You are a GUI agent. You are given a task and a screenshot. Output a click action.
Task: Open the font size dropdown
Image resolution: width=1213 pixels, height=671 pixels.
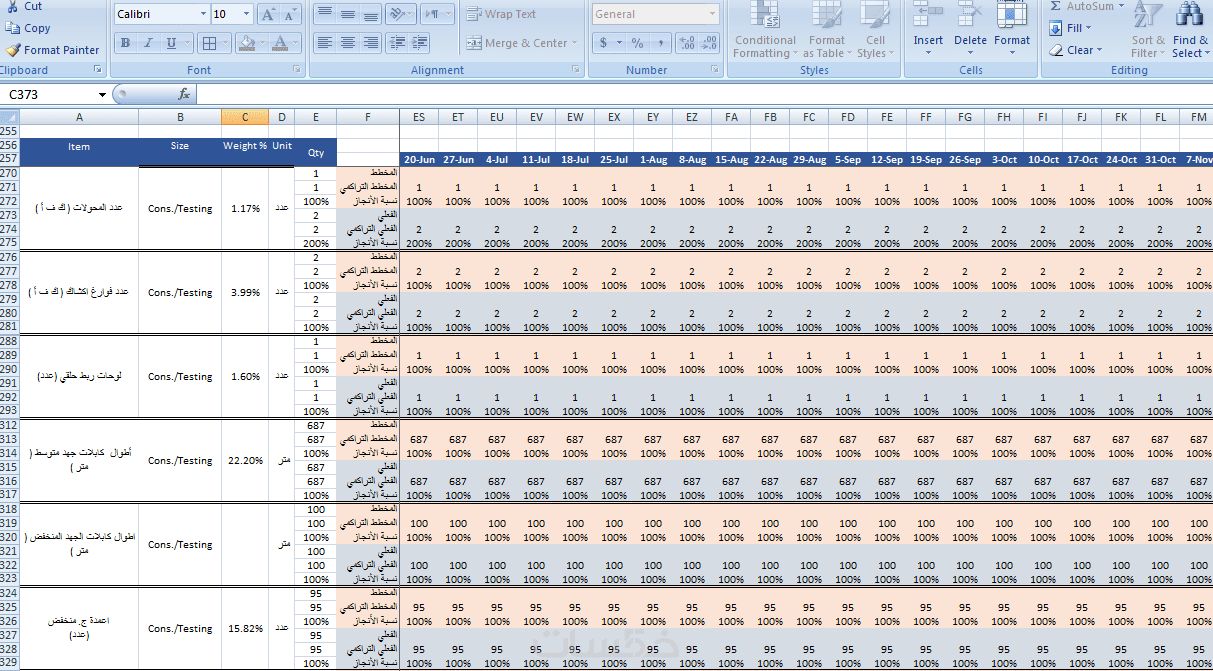(247, 14)
